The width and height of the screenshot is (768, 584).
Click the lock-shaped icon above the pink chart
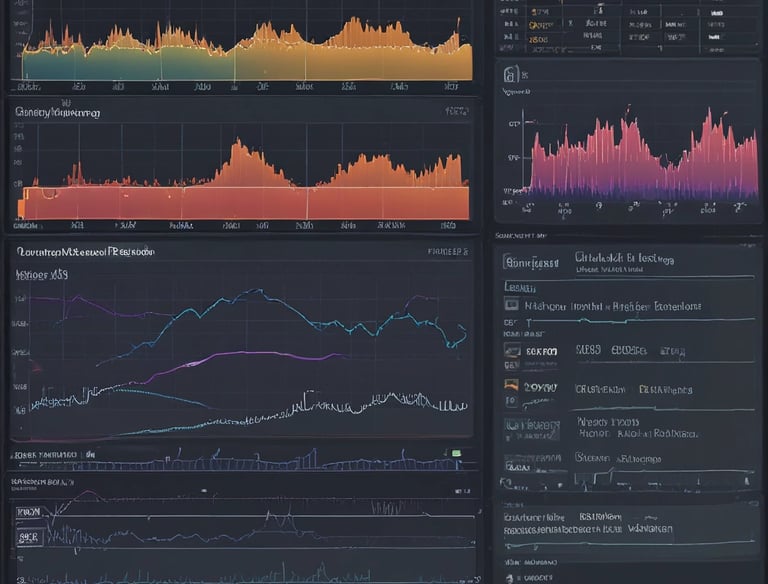click(x=510, y=74)
